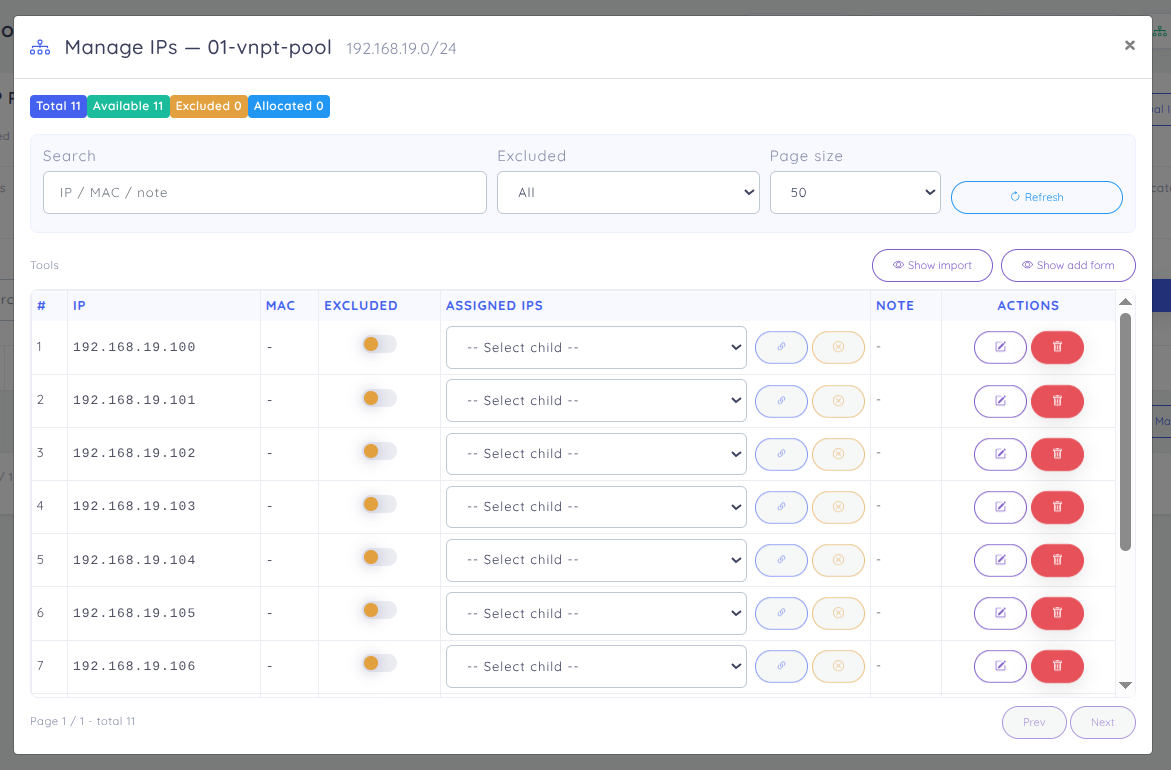
Task: Edit the 192.168.19.101 row
Action: tap(1000, 401)
